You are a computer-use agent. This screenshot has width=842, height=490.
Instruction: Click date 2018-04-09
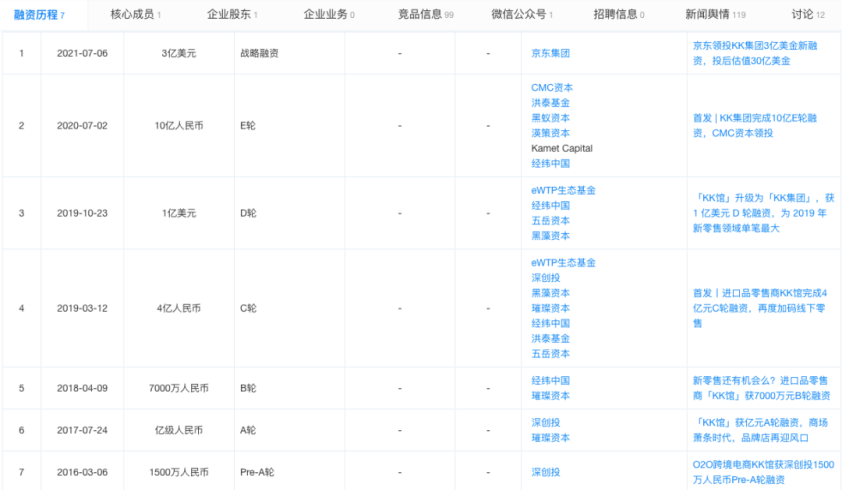point(82,388)
